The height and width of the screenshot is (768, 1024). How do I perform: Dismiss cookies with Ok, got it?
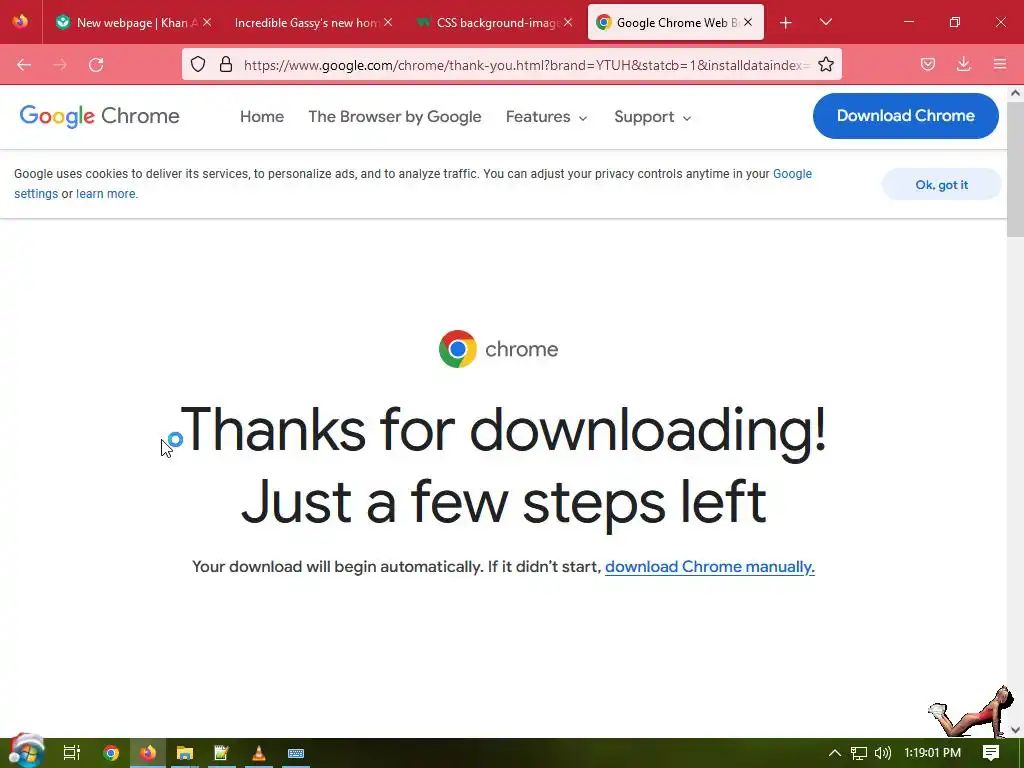point(941,185)
